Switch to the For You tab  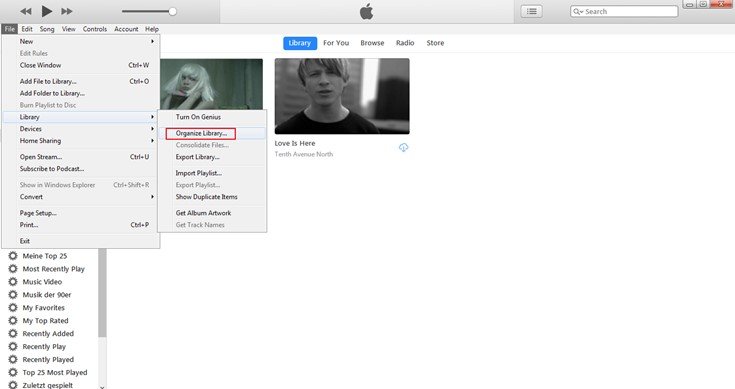[336, 43]
